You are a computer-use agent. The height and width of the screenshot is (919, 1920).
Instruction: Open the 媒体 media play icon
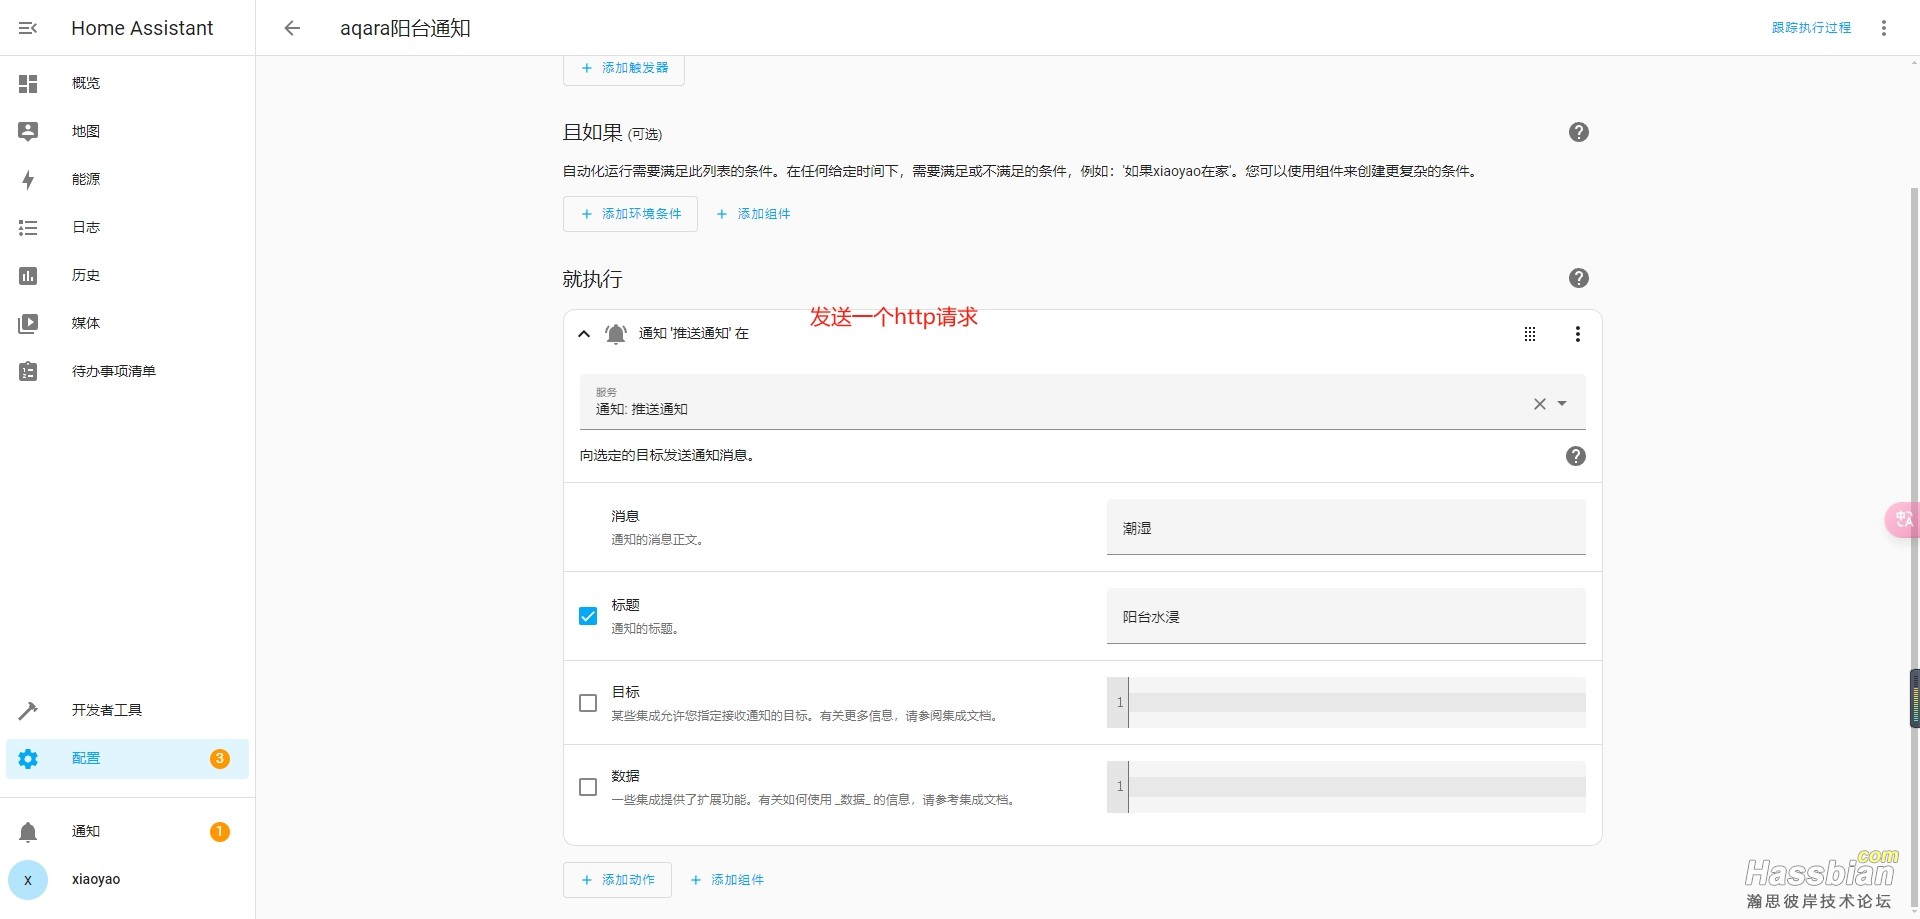coord(28,323)
